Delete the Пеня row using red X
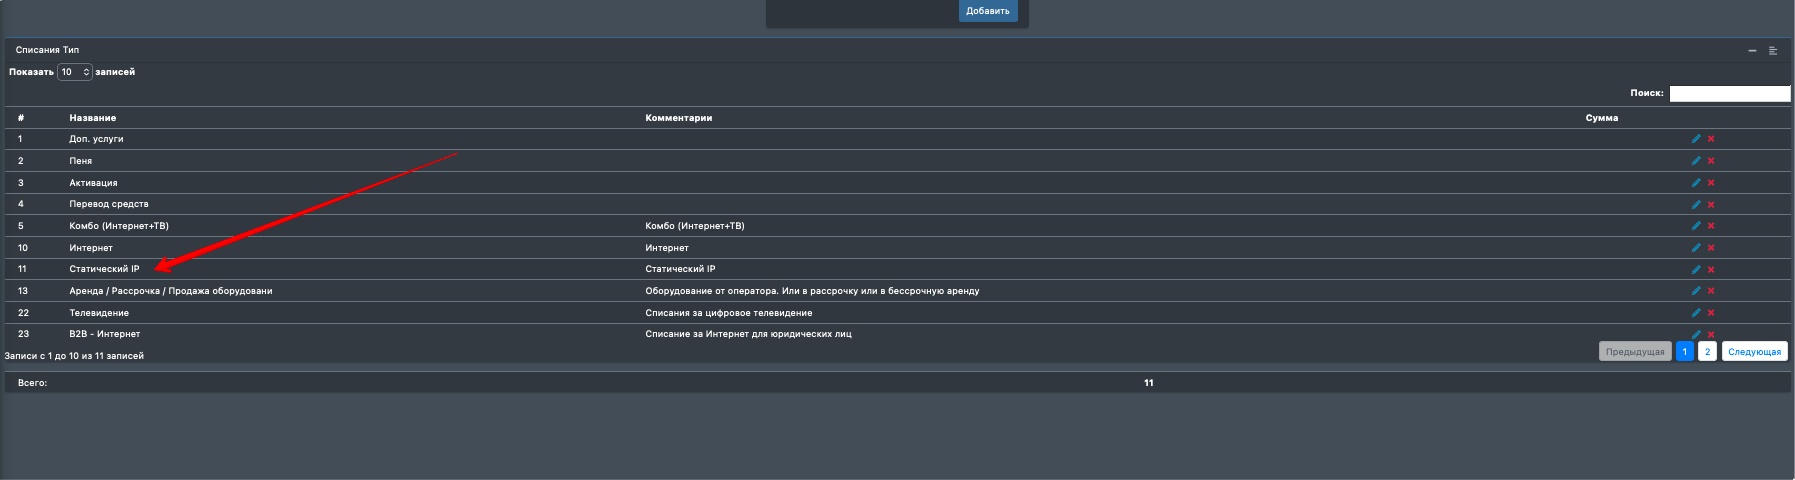The width and height of the screenshot is (1795, 480). coord(1711,161)
